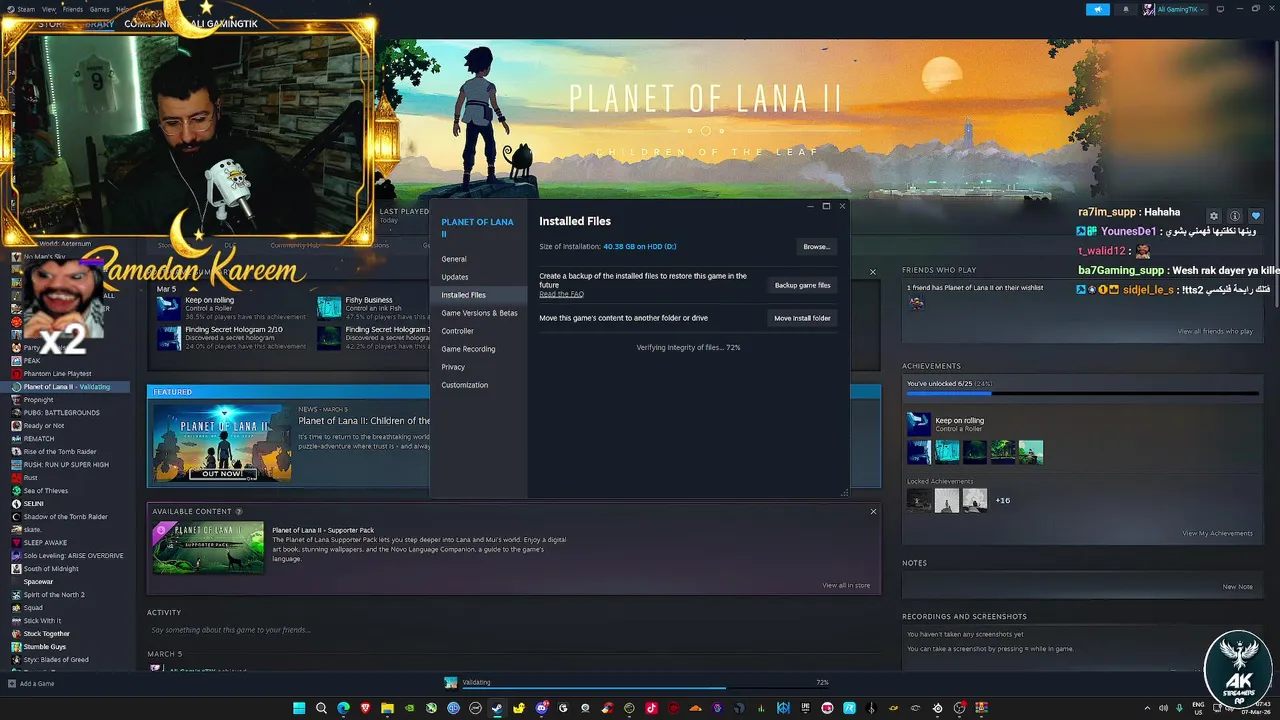Select the Game Recording tab

[x=479, y=349]
